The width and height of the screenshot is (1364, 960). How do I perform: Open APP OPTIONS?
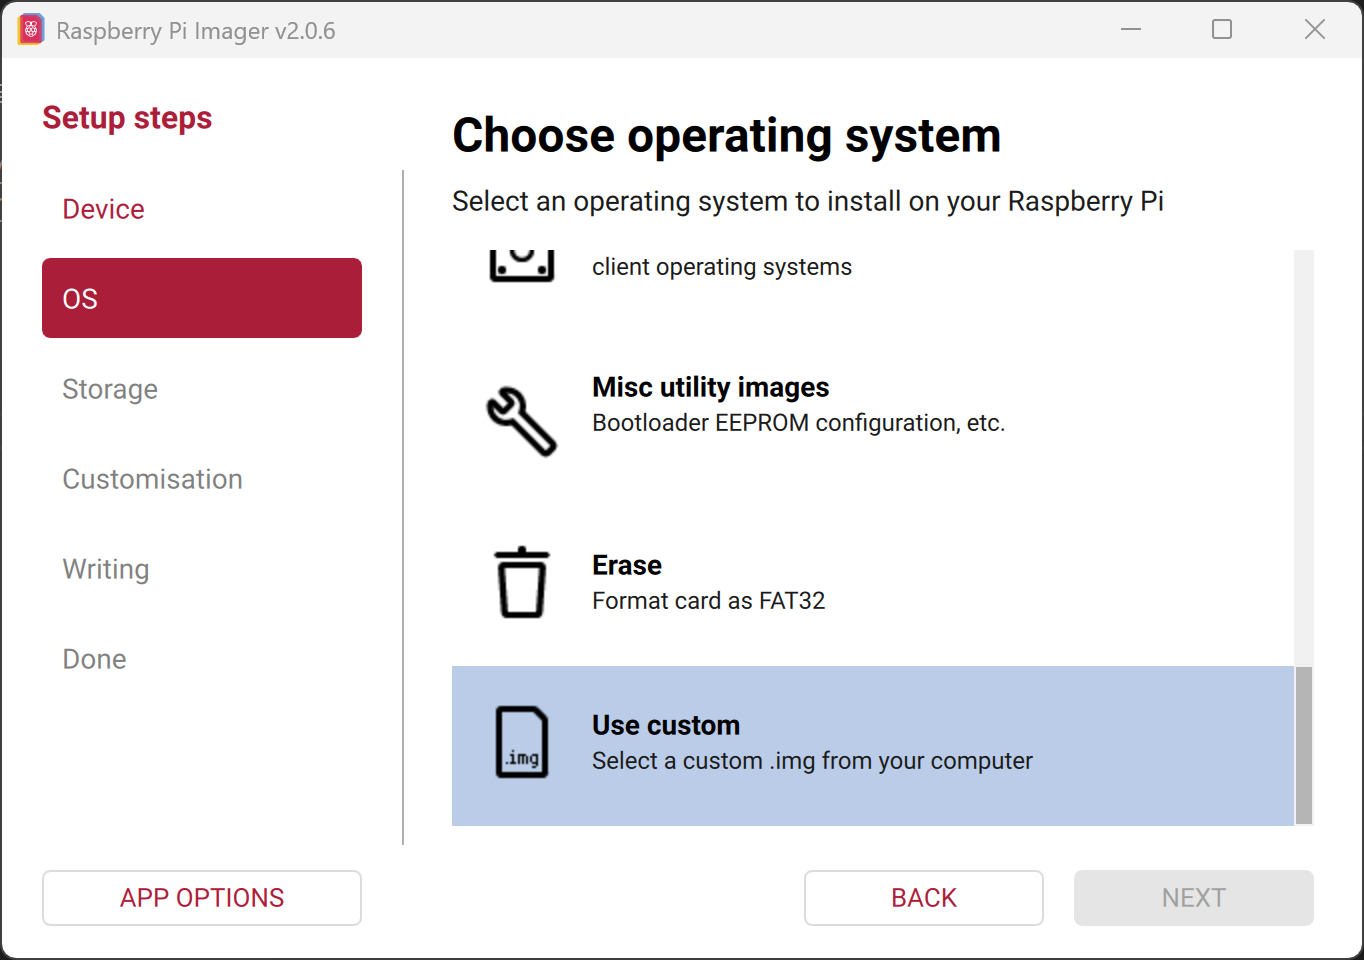pyautogui.click(x=201, y=897)
